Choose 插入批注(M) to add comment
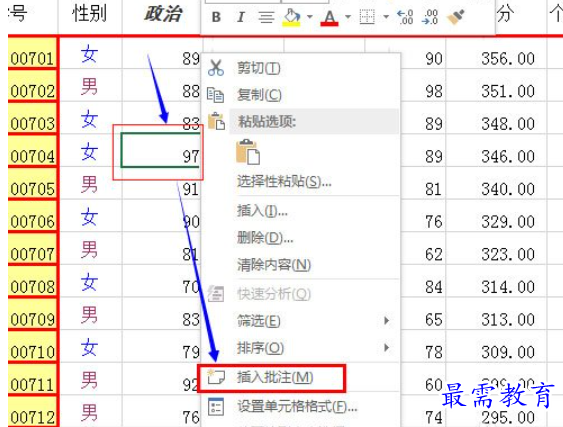 275,377
